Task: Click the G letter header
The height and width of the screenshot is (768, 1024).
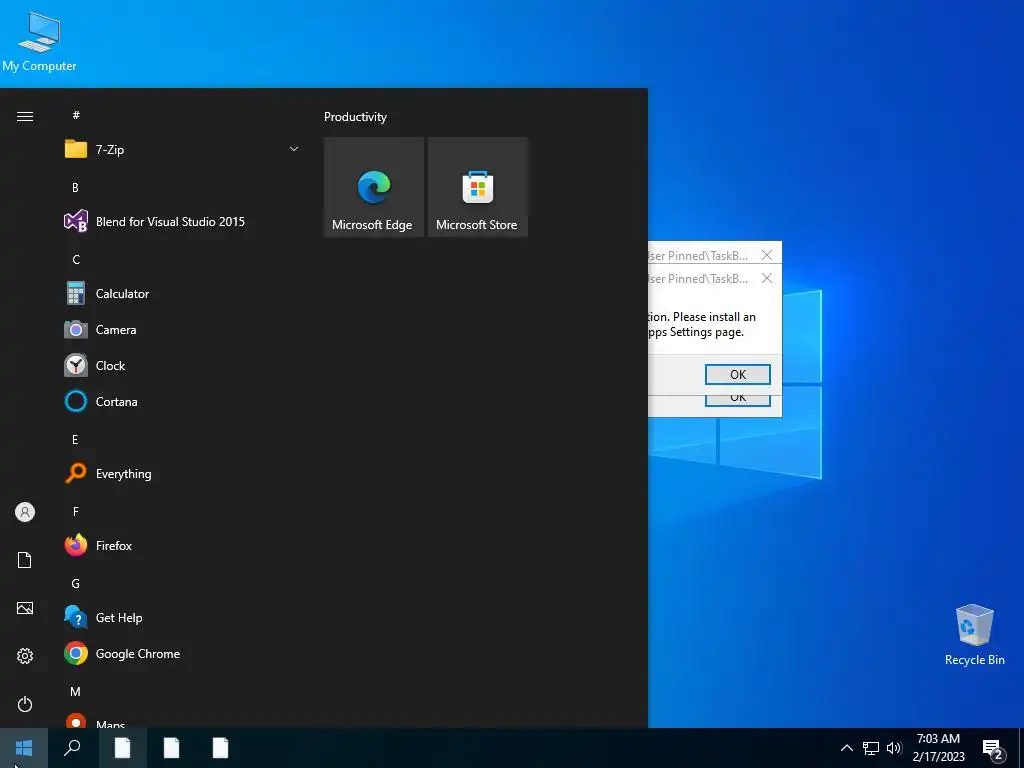Action: click(76, 583)
